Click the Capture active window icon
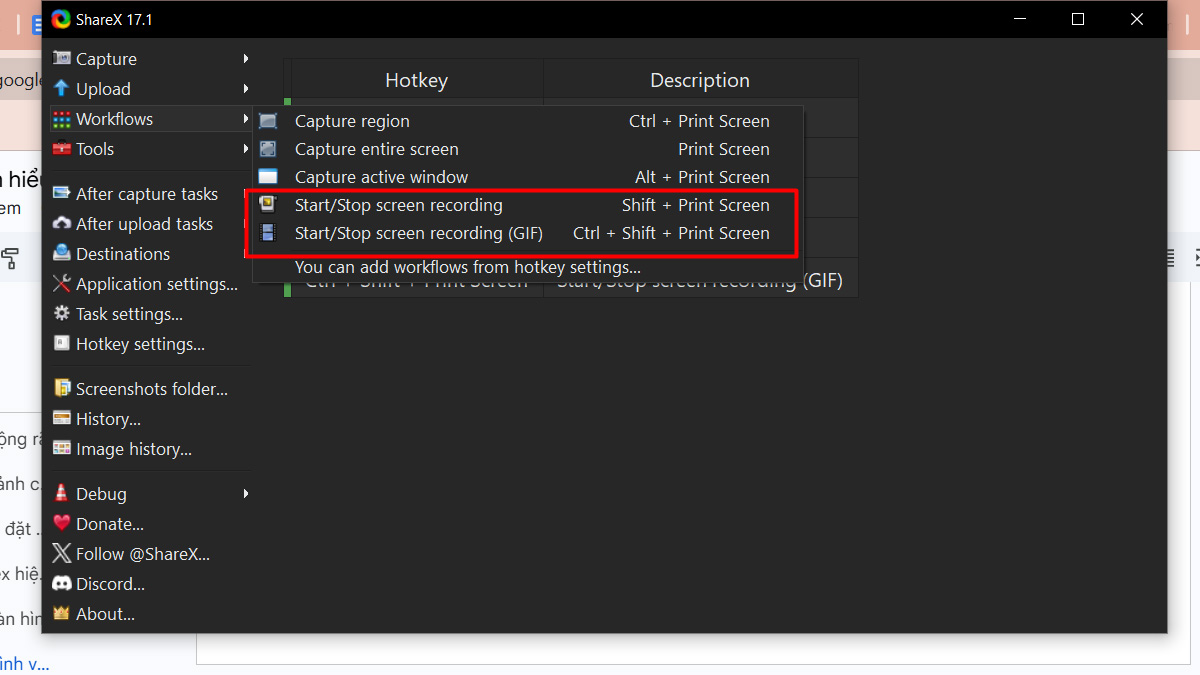 pos(268,177)
